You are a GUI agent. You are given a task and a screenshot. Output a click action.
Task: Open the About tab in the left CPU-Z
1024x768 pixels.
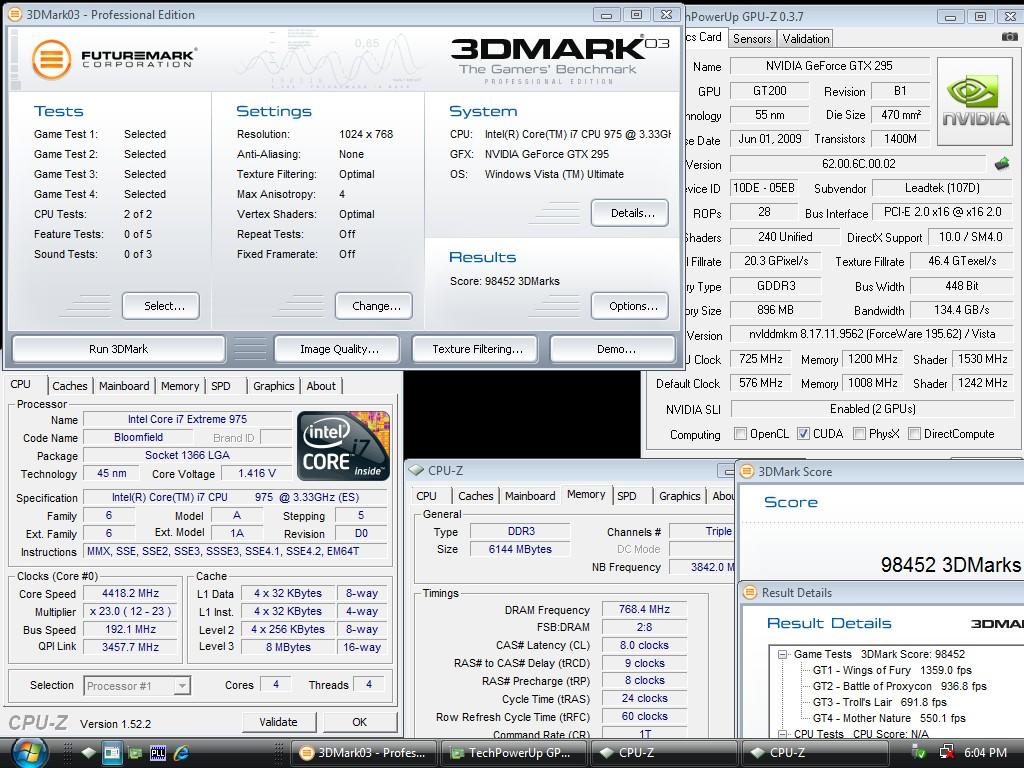[x=321, y=386]
